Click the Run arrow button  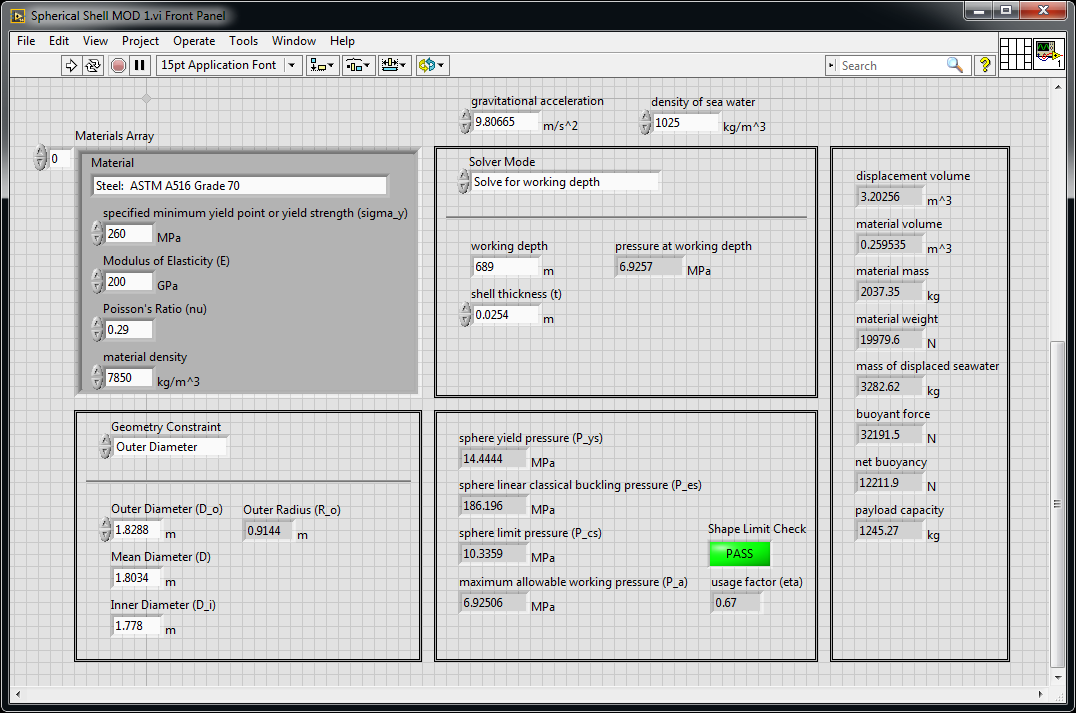click(x=71, y=65)
